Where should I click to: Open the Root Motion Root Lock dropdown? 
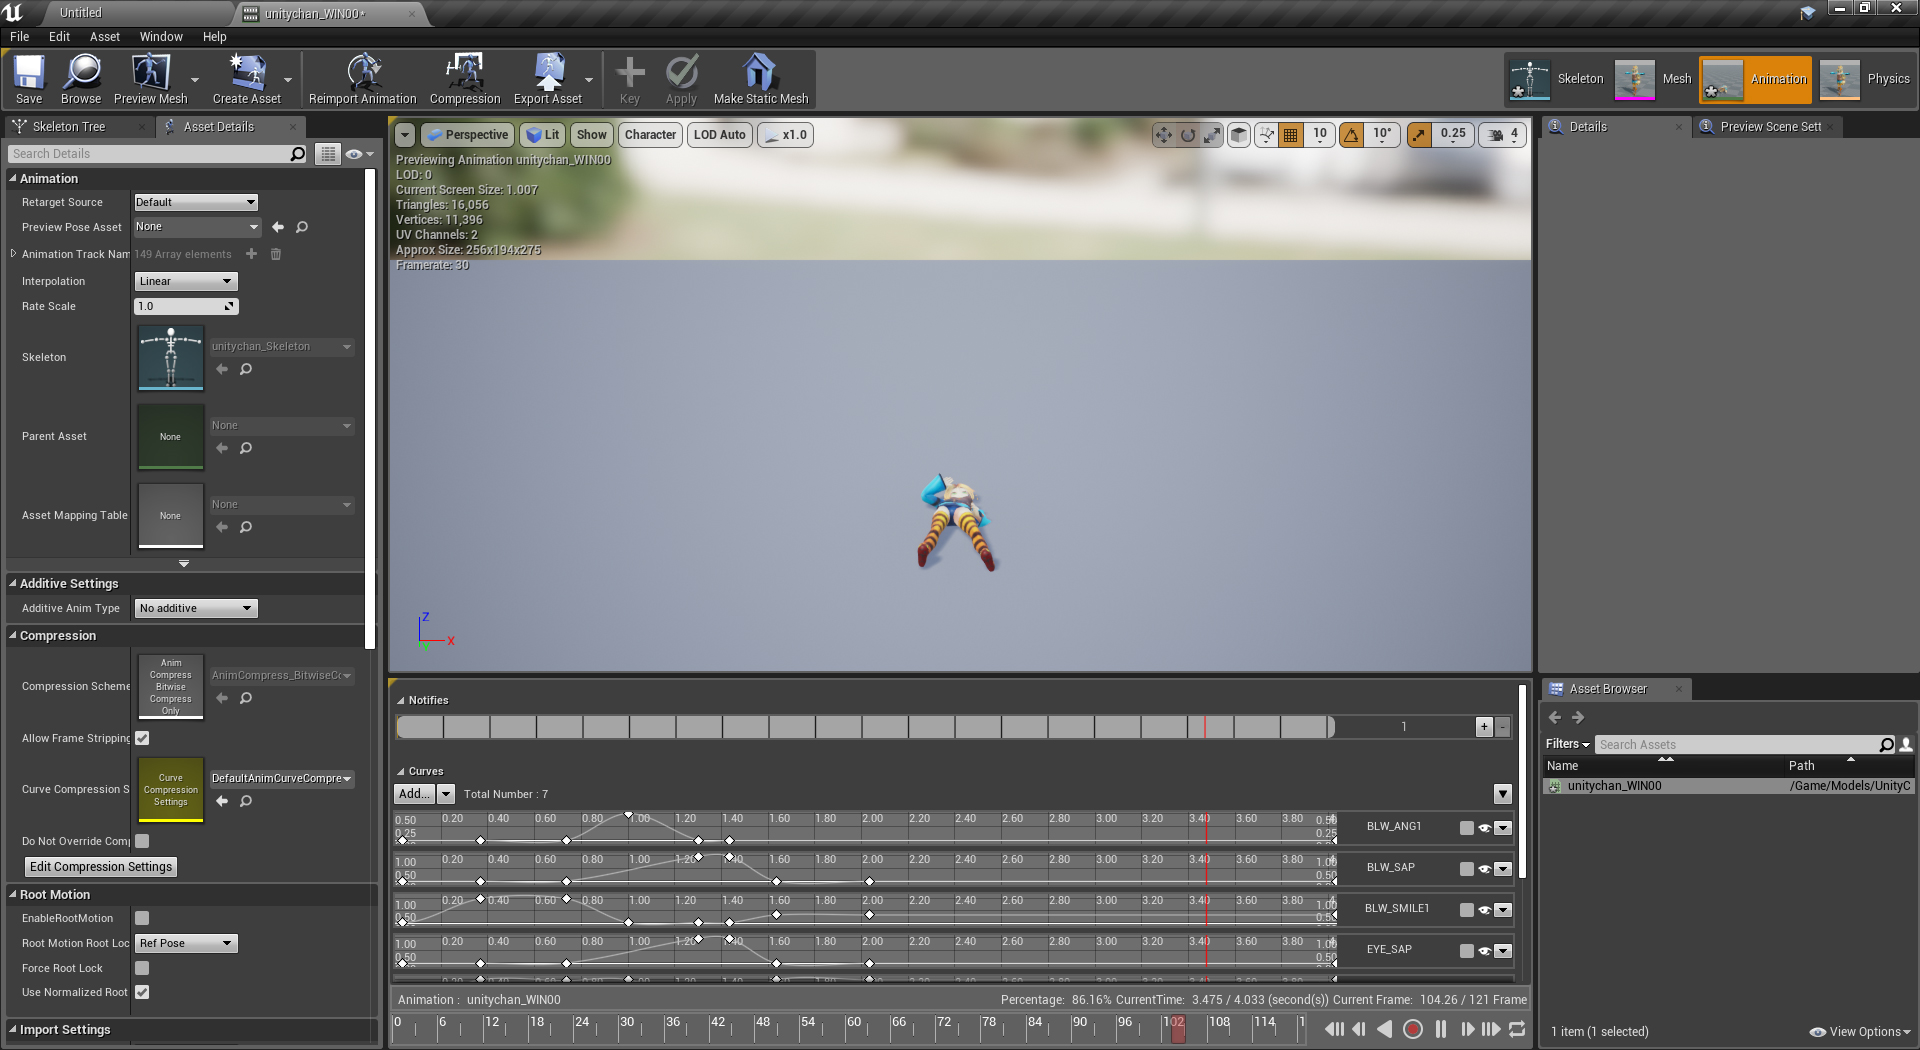point(185,943)
